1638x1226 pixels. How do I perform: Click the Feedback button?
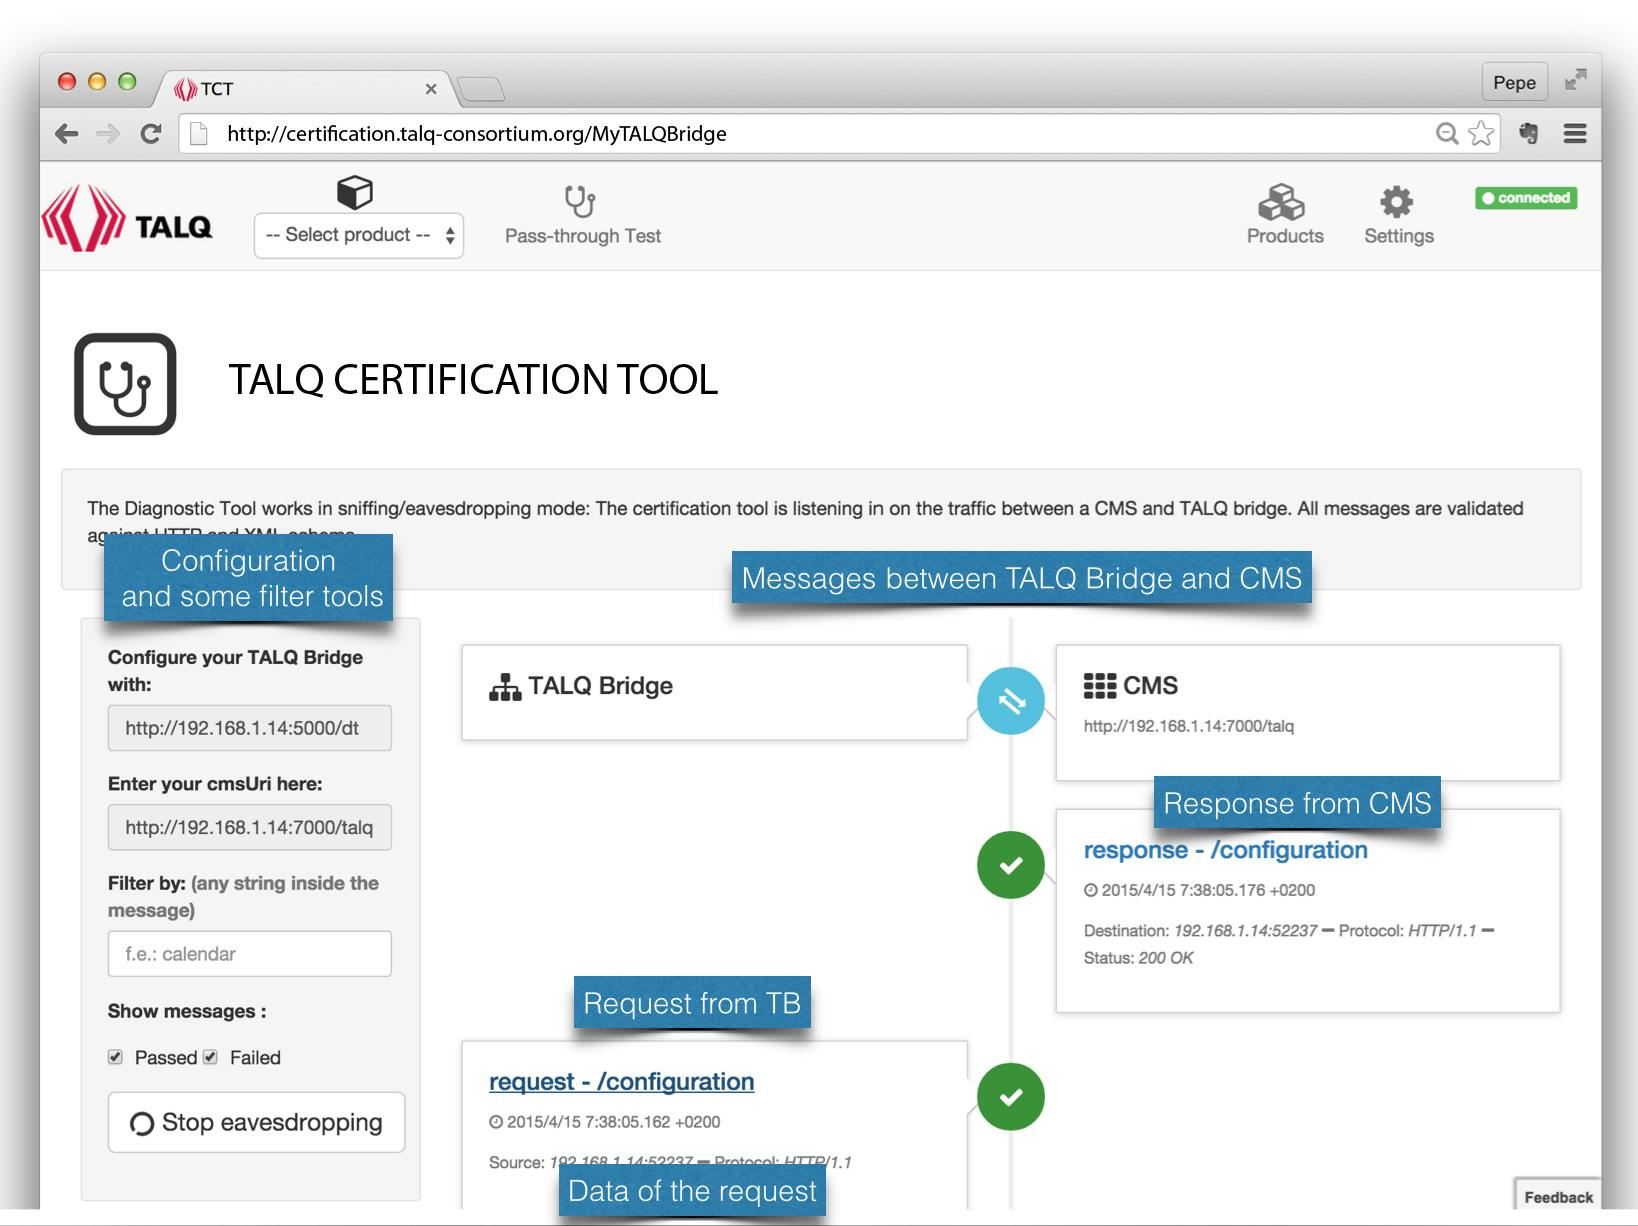point(1557,1196)
